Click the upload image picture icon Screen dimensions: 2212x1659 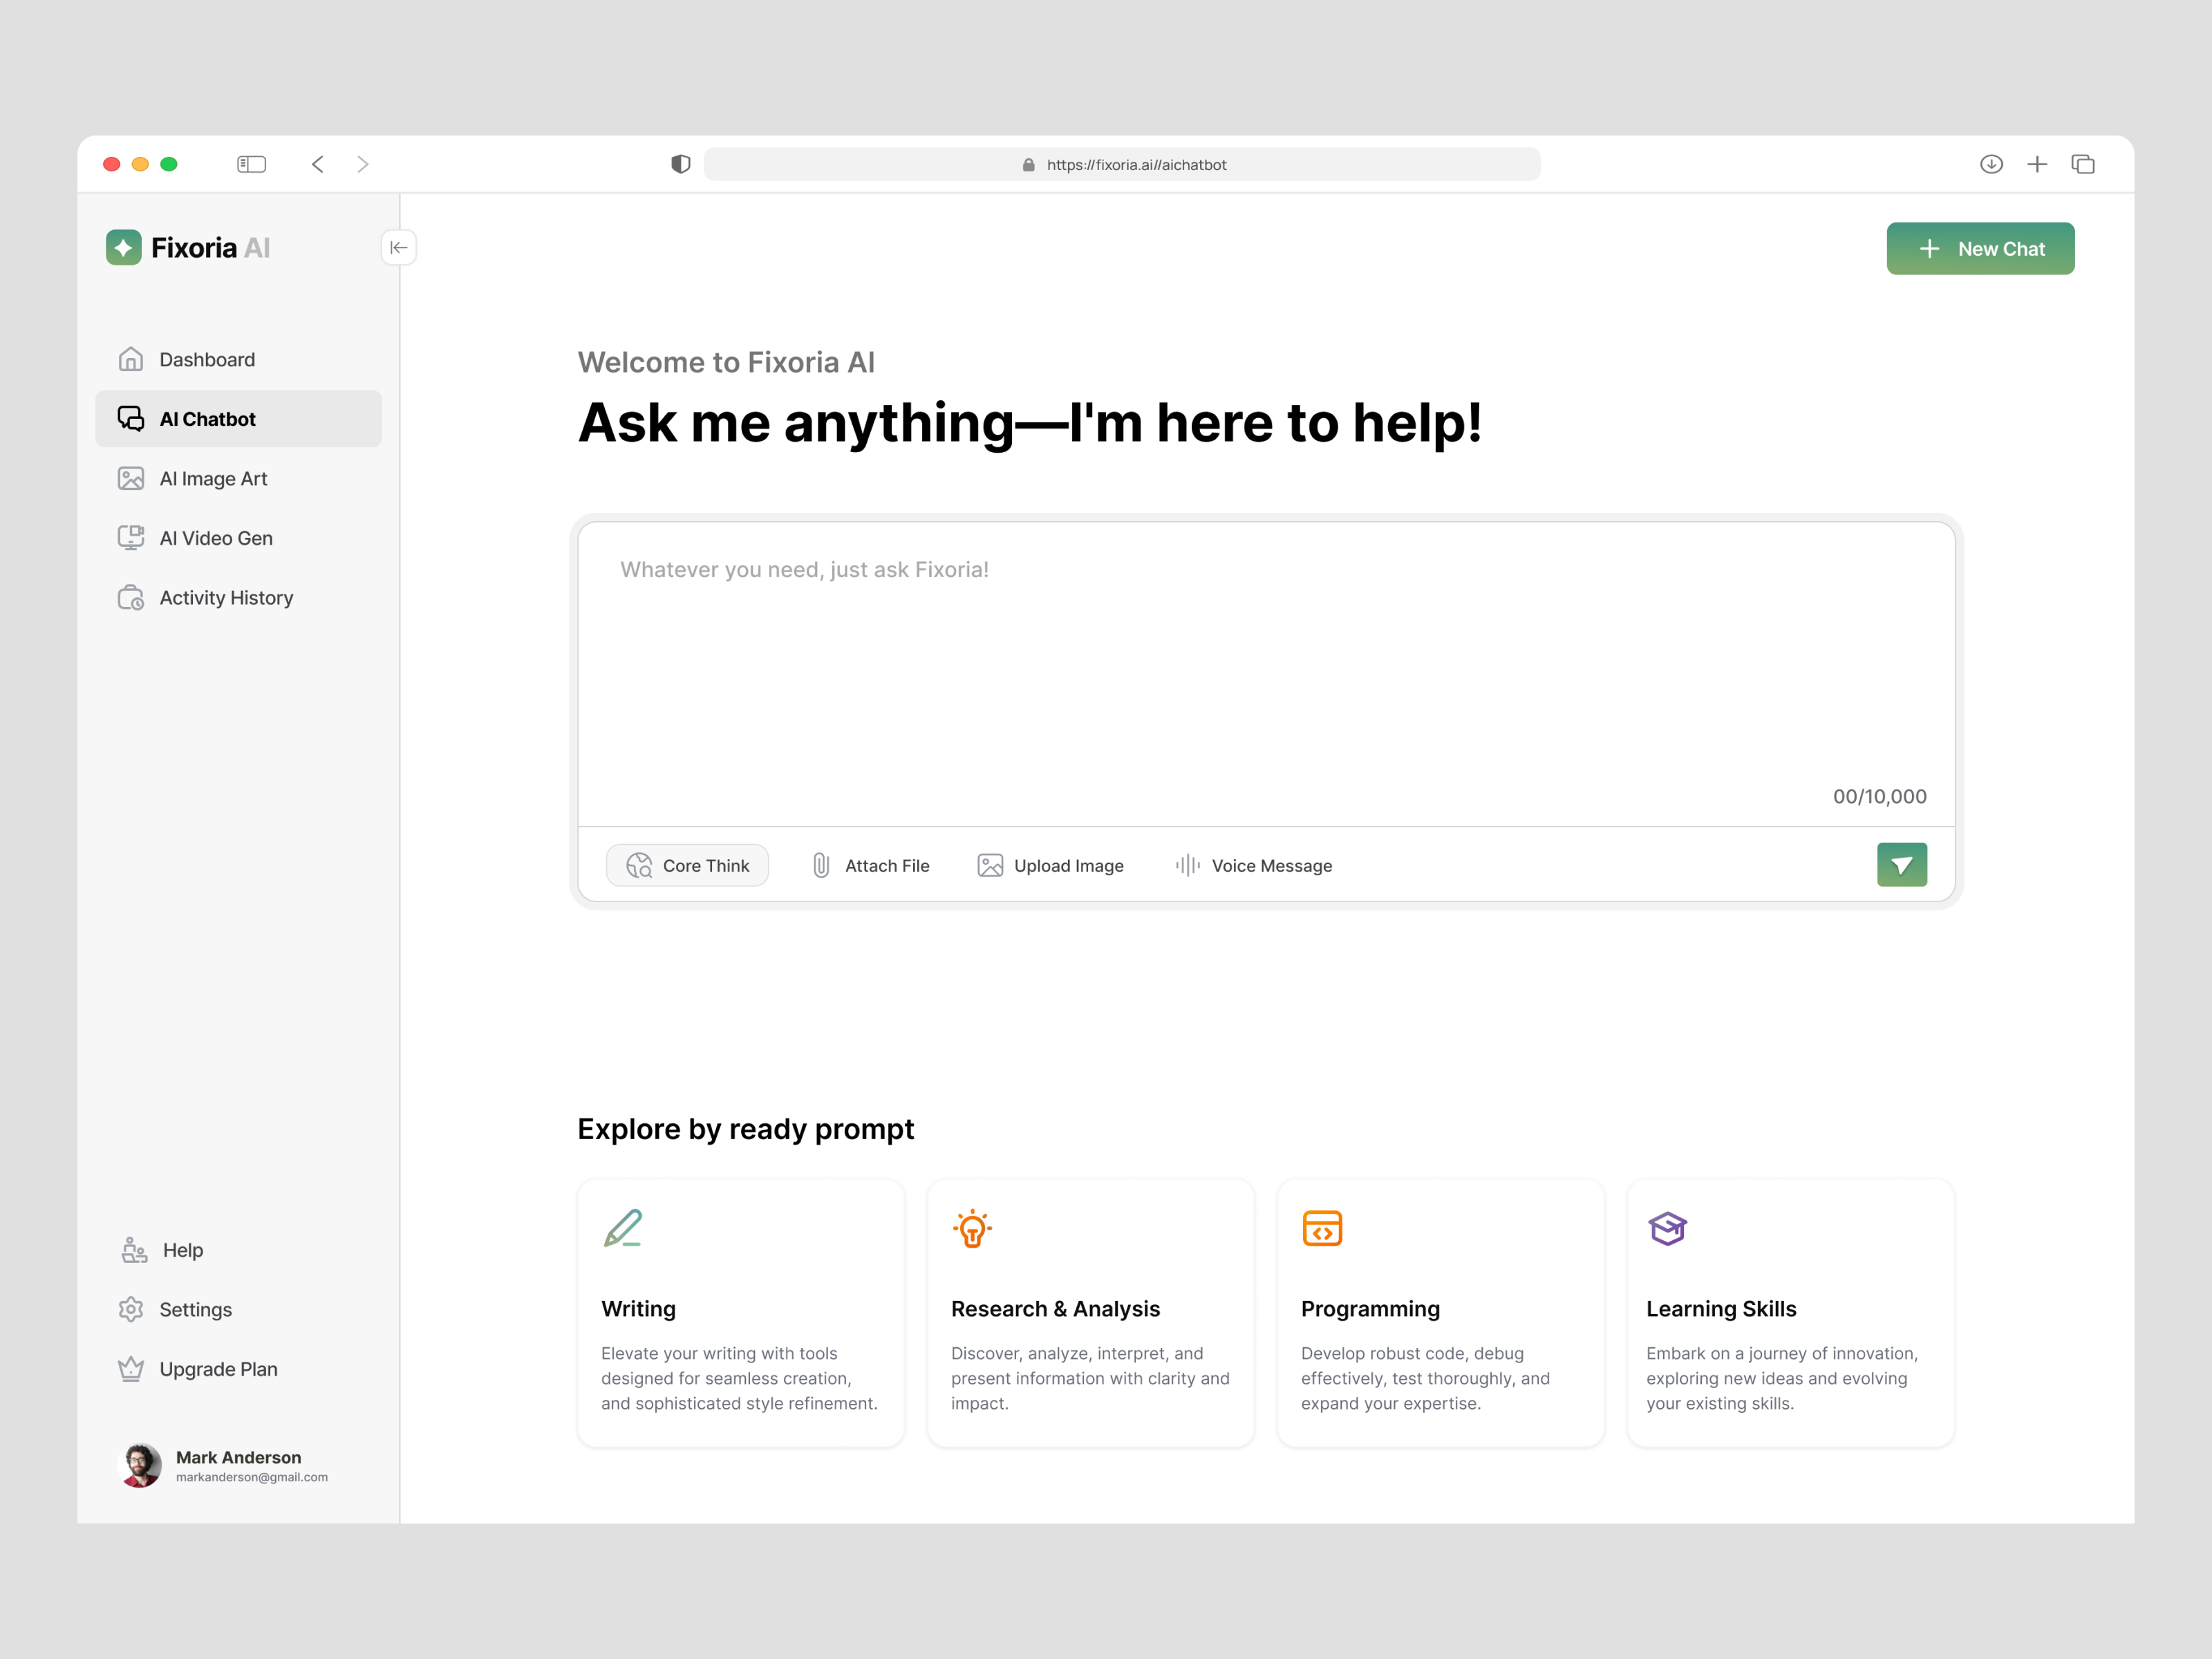(x=990, y=866)
